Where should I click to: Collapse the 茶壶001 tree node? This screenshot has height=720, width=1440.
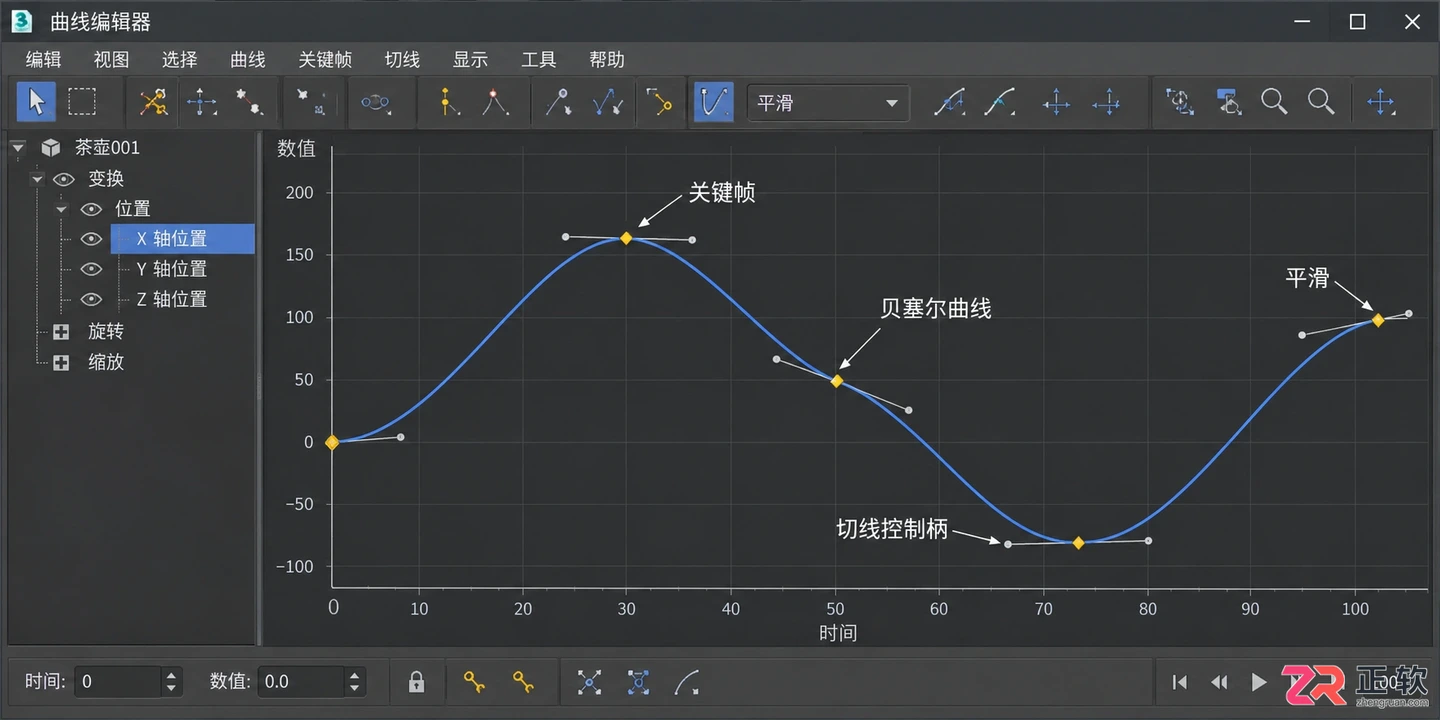pos(17,148)
